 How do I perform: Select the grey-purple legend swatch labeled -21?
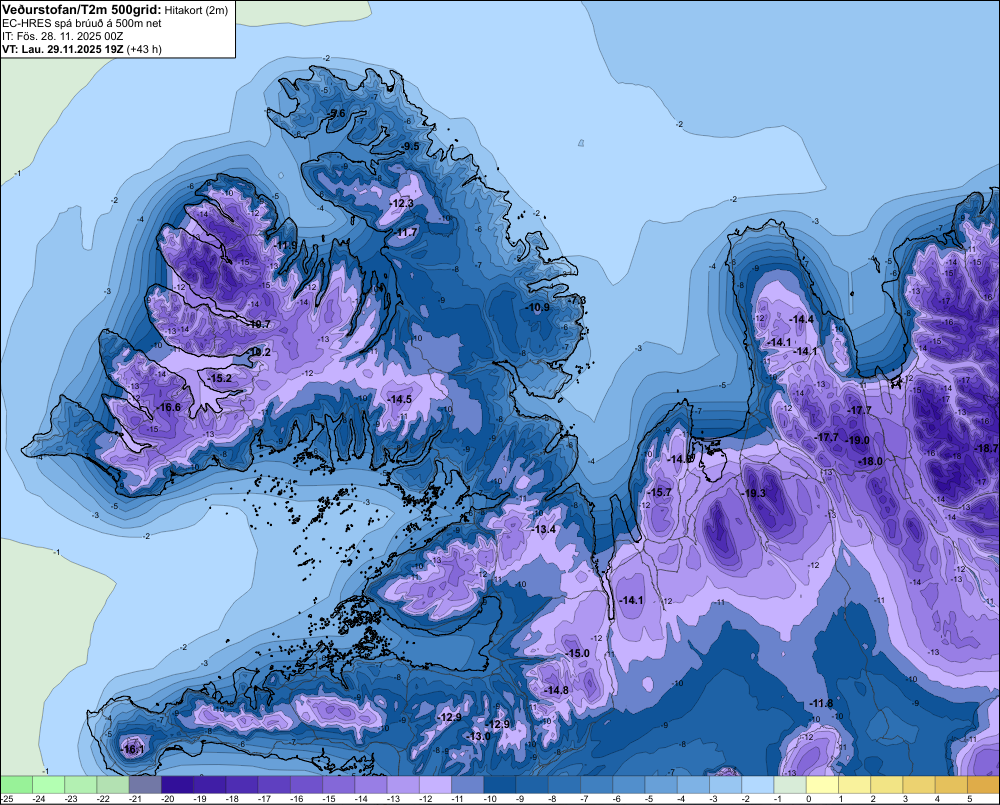click(x=145, y=784)
